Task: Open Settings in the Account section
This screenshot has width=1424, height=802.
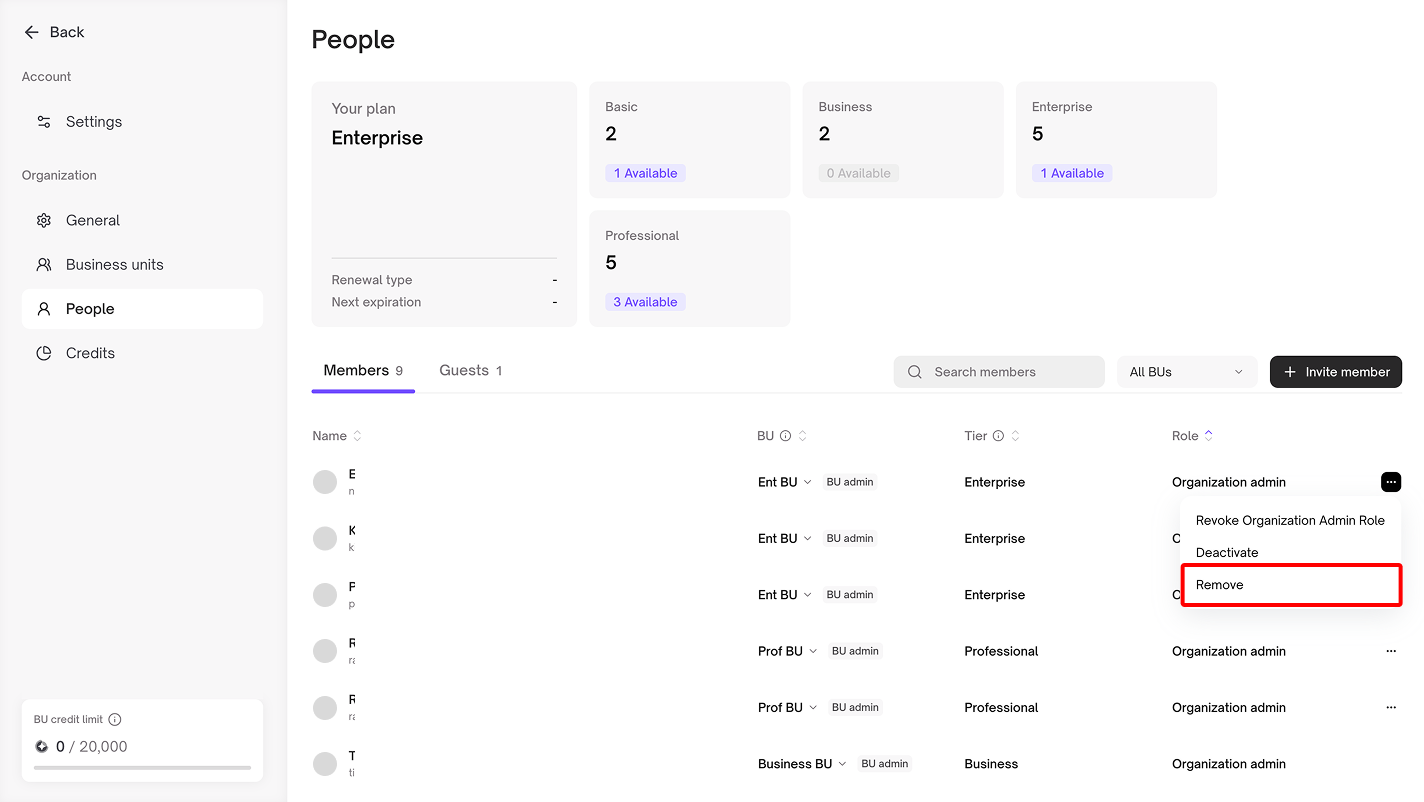Action: coord(93,122)
